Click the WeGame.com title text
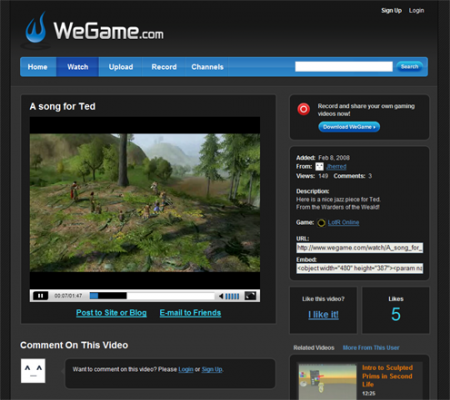 pos(109,31)
